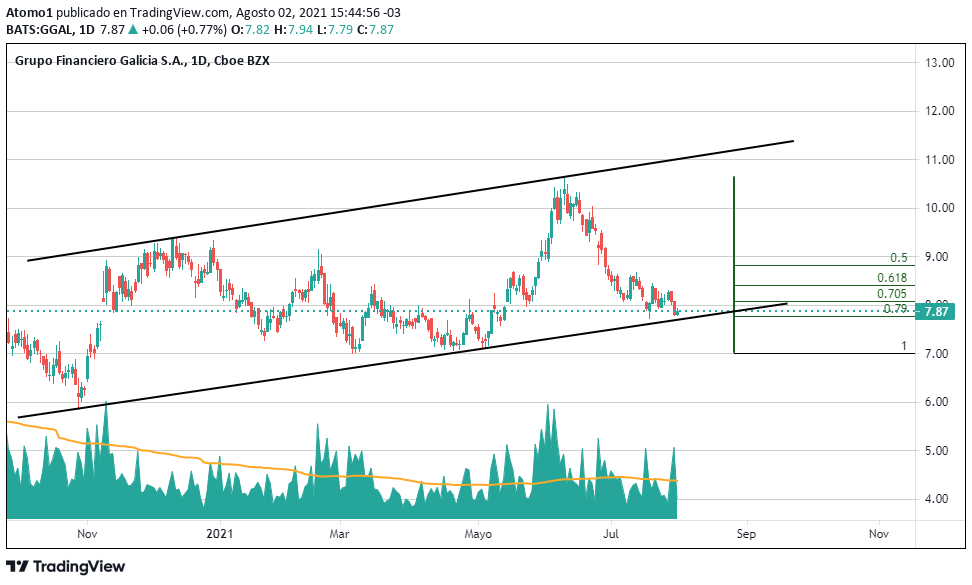The height and width of the screenshot is (585, 972).
Task: Click the 12.00 price axis label
Action: tap(940, 111)
